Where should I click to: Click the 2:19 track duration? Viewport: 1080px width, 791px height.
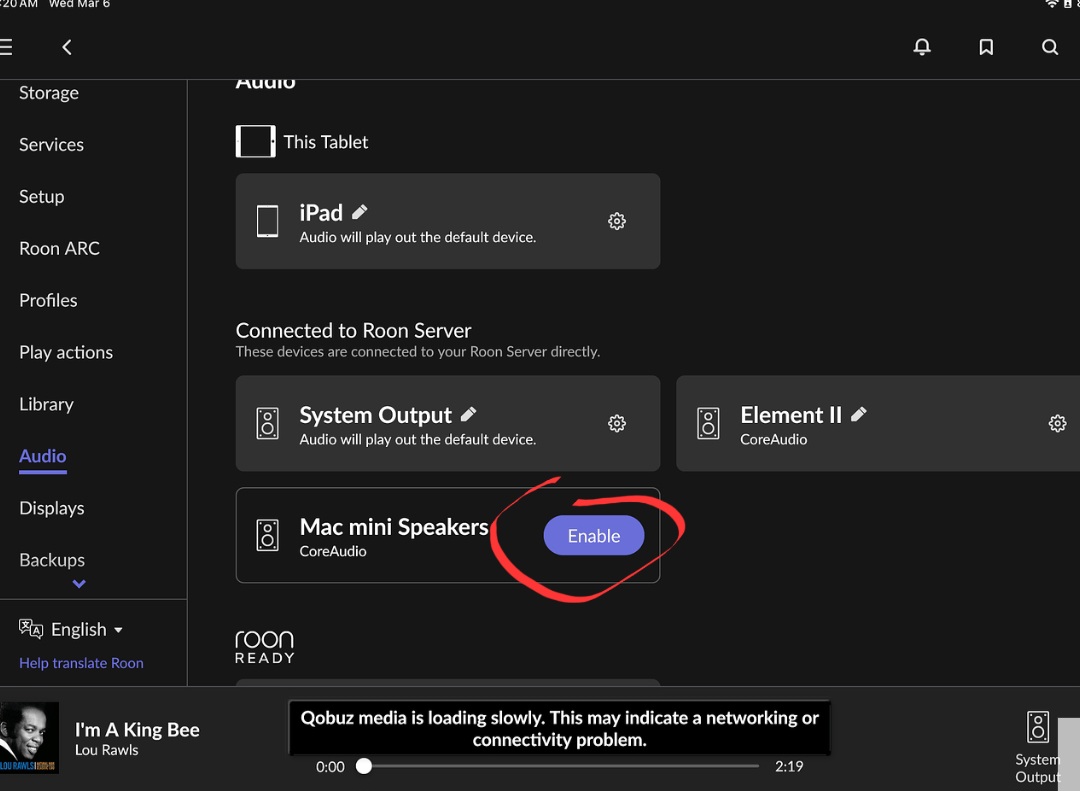(789, 766)
